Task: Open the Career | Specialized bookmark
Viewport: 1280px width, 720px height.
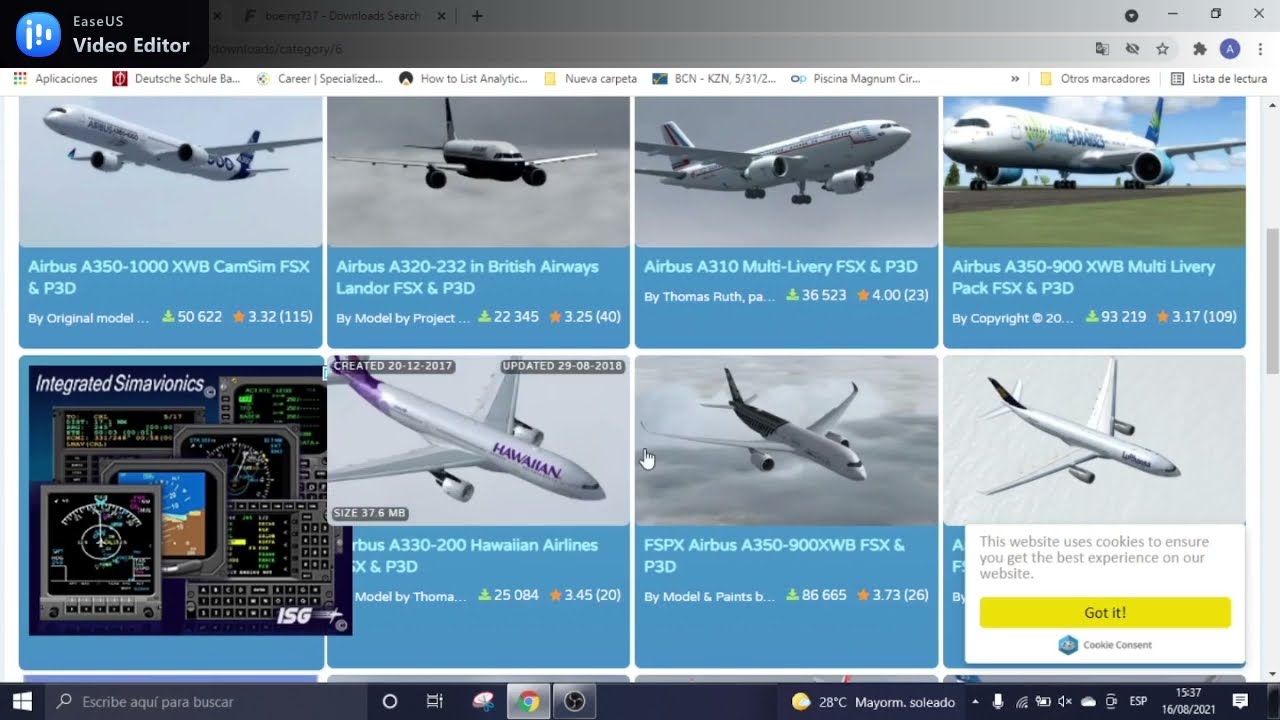Action: [x=320, y=79]
